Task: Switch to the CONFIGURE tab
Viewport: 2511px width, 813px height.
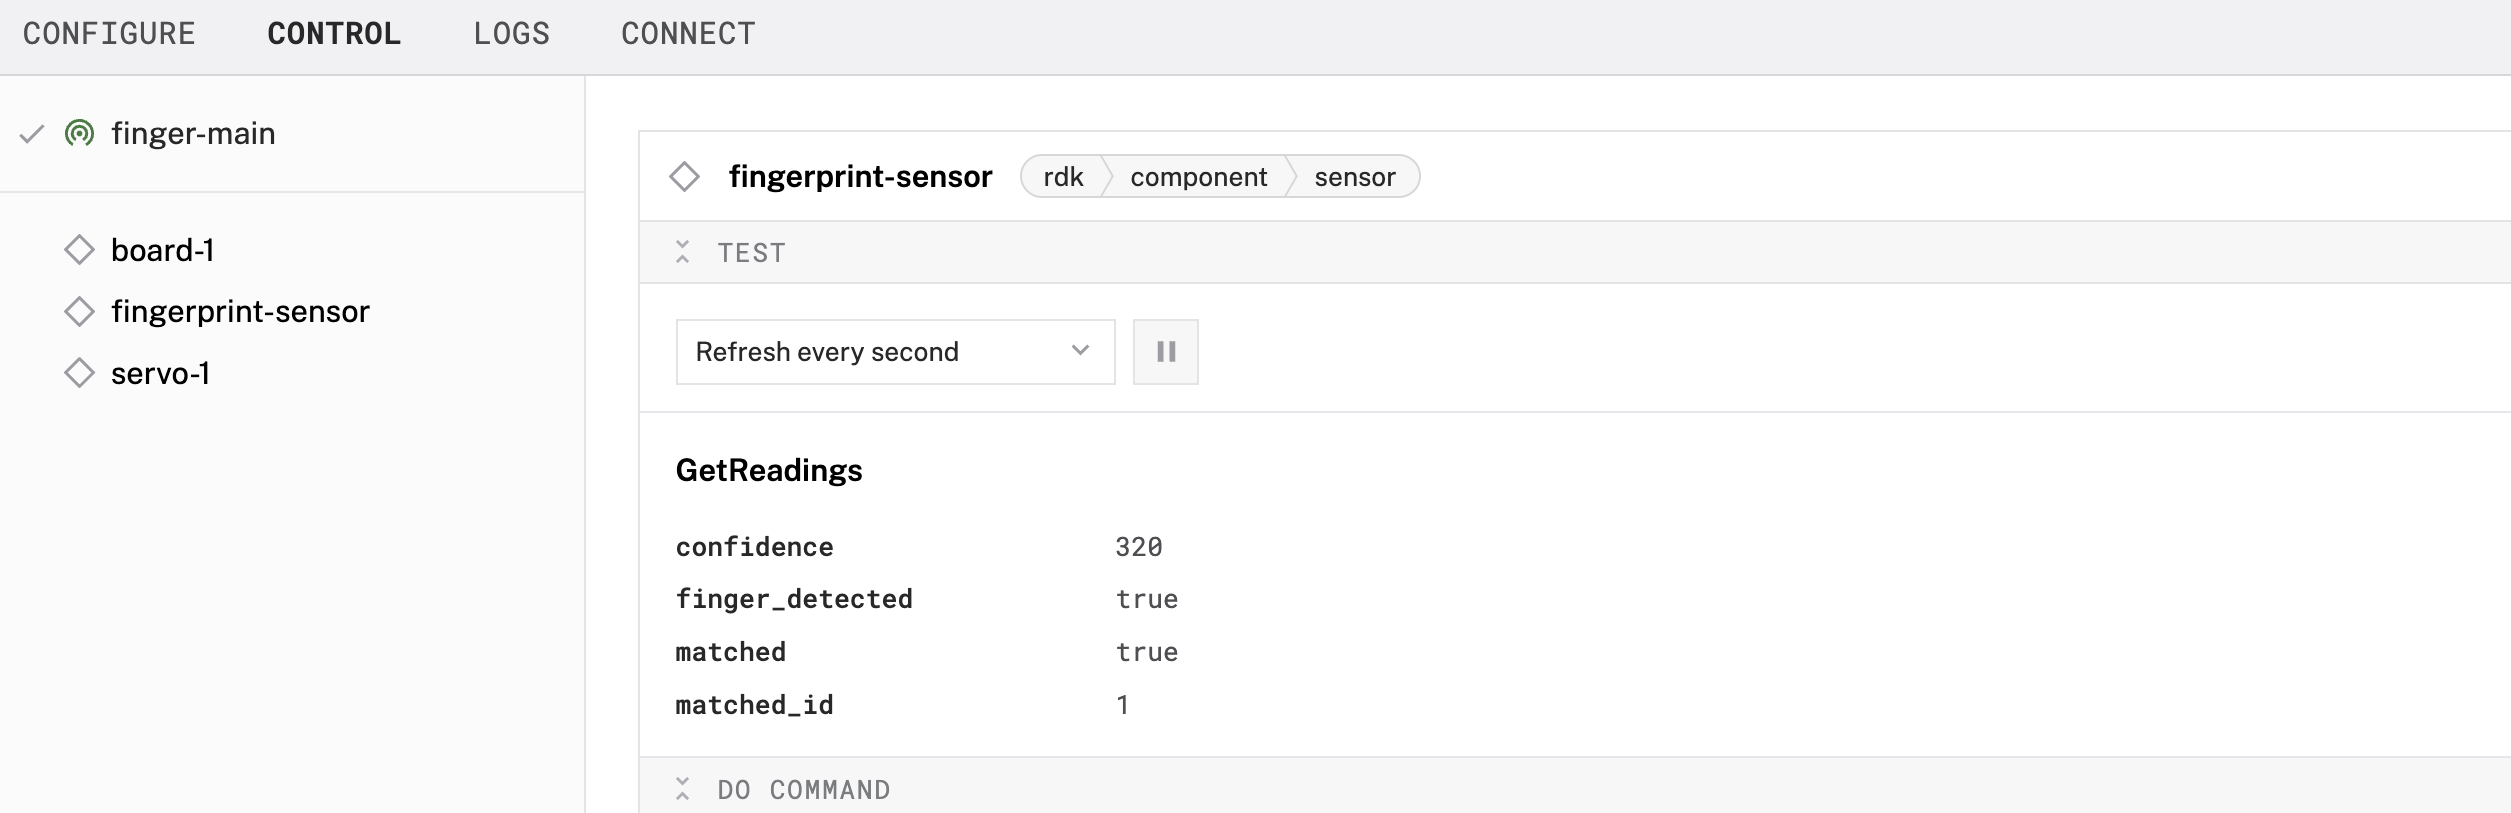Action: pyautogui.click(x=109, y=34)
